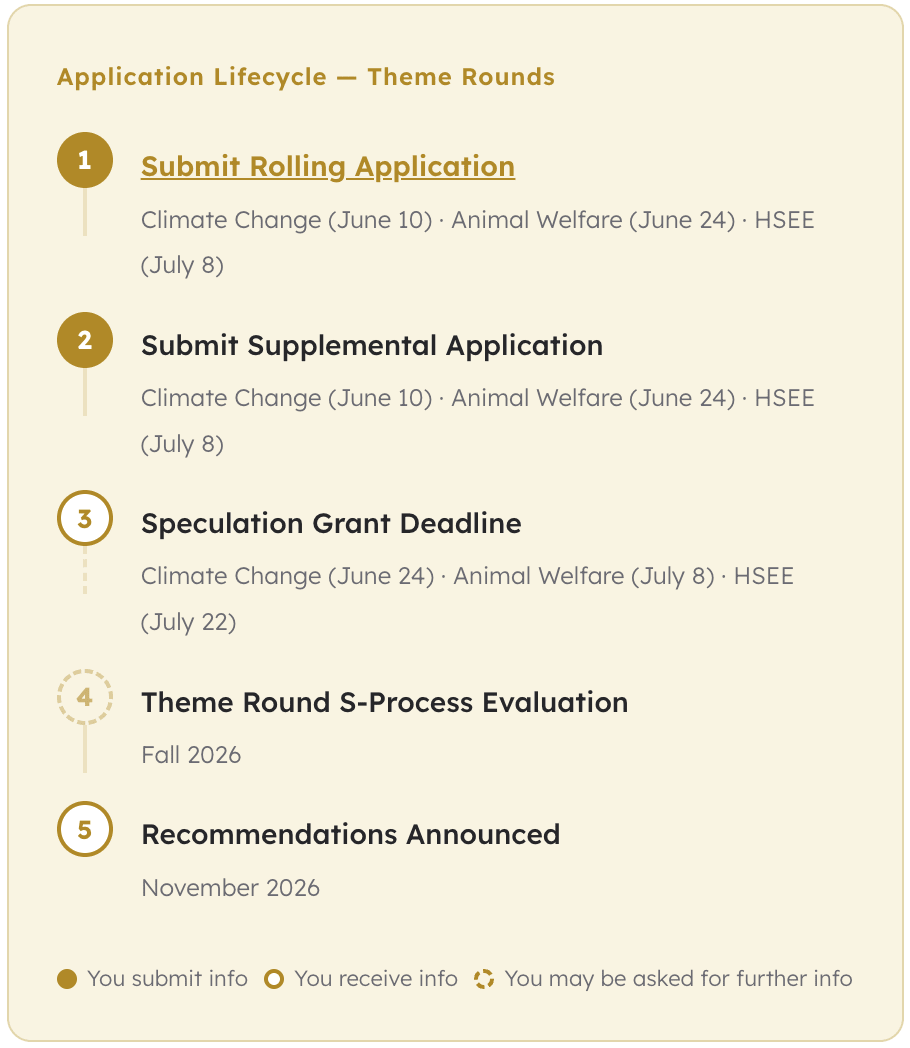The width and height of the screenshot is (910, 1048).
Task: Click the 'You submit info' legend label
Action: [167, 979]
